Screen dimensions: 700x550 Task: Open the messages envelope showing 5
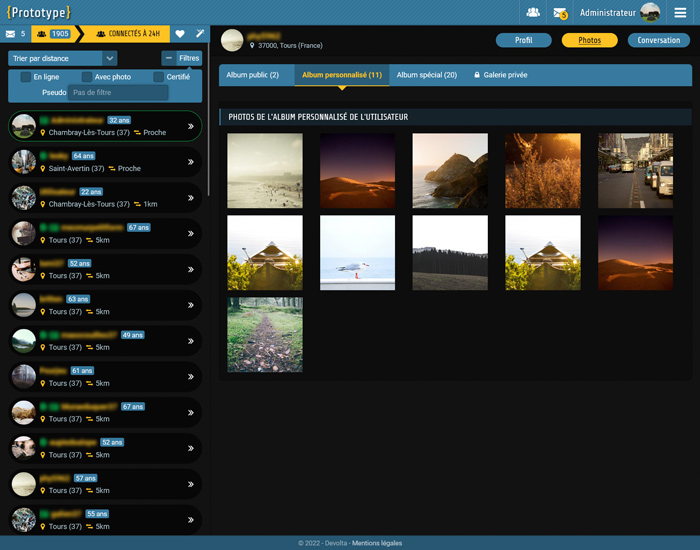[16, 34]
